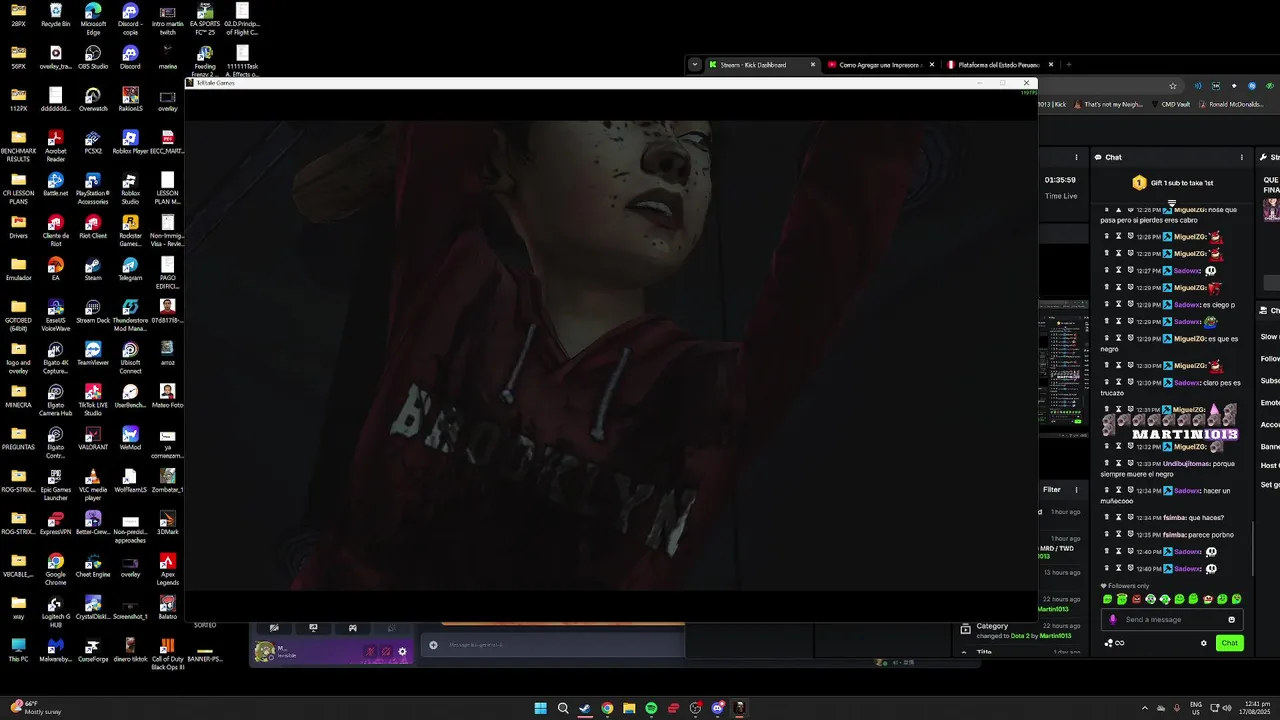This screenshot has width=1280, height=720.
Task: Open the Riot Client desktop icon
Action: [93, 227]
